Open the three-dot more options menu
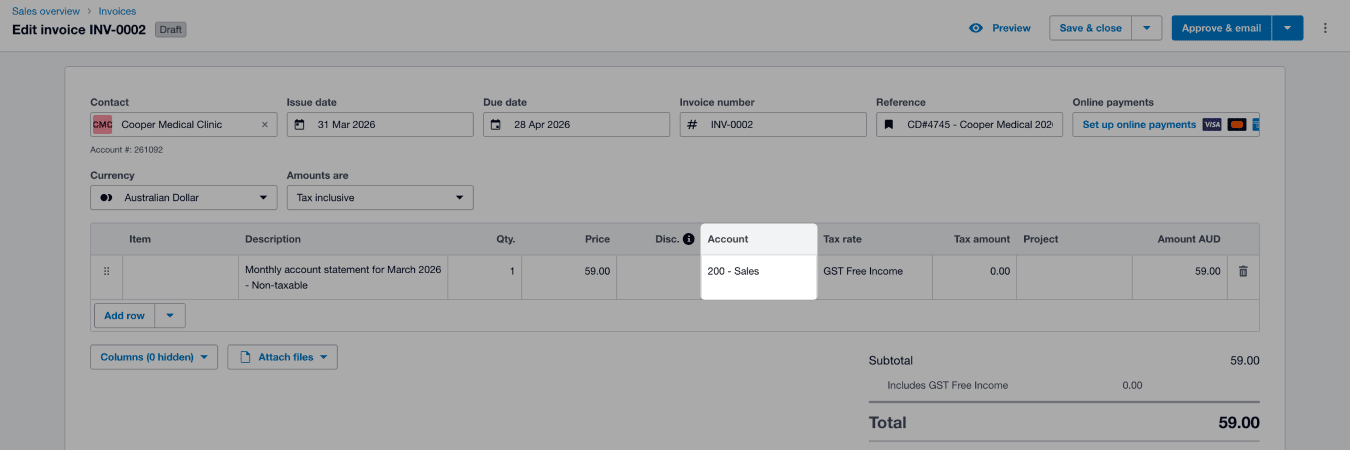The image size is (1350, 450). point(1325,28)
